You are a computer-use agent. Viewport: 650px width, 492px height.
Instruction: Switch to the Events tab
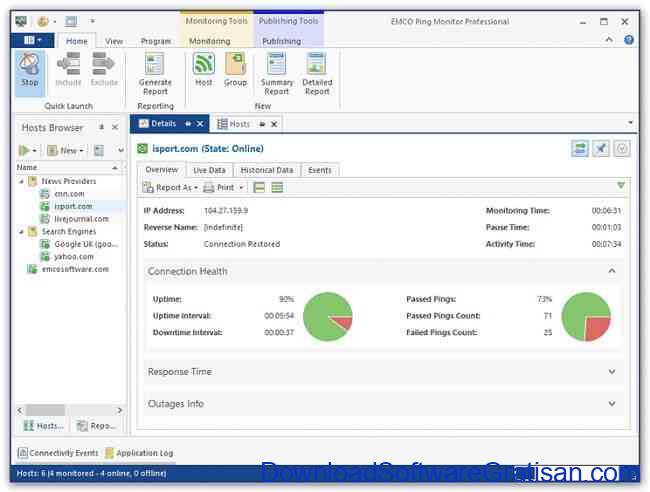click(x=320, y=170)
